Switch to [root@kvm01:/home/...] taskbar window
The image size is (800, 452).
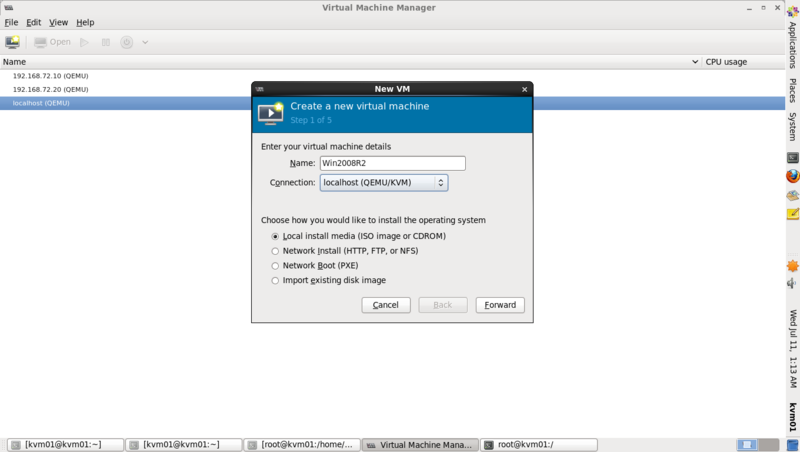(x=302, y=445)
